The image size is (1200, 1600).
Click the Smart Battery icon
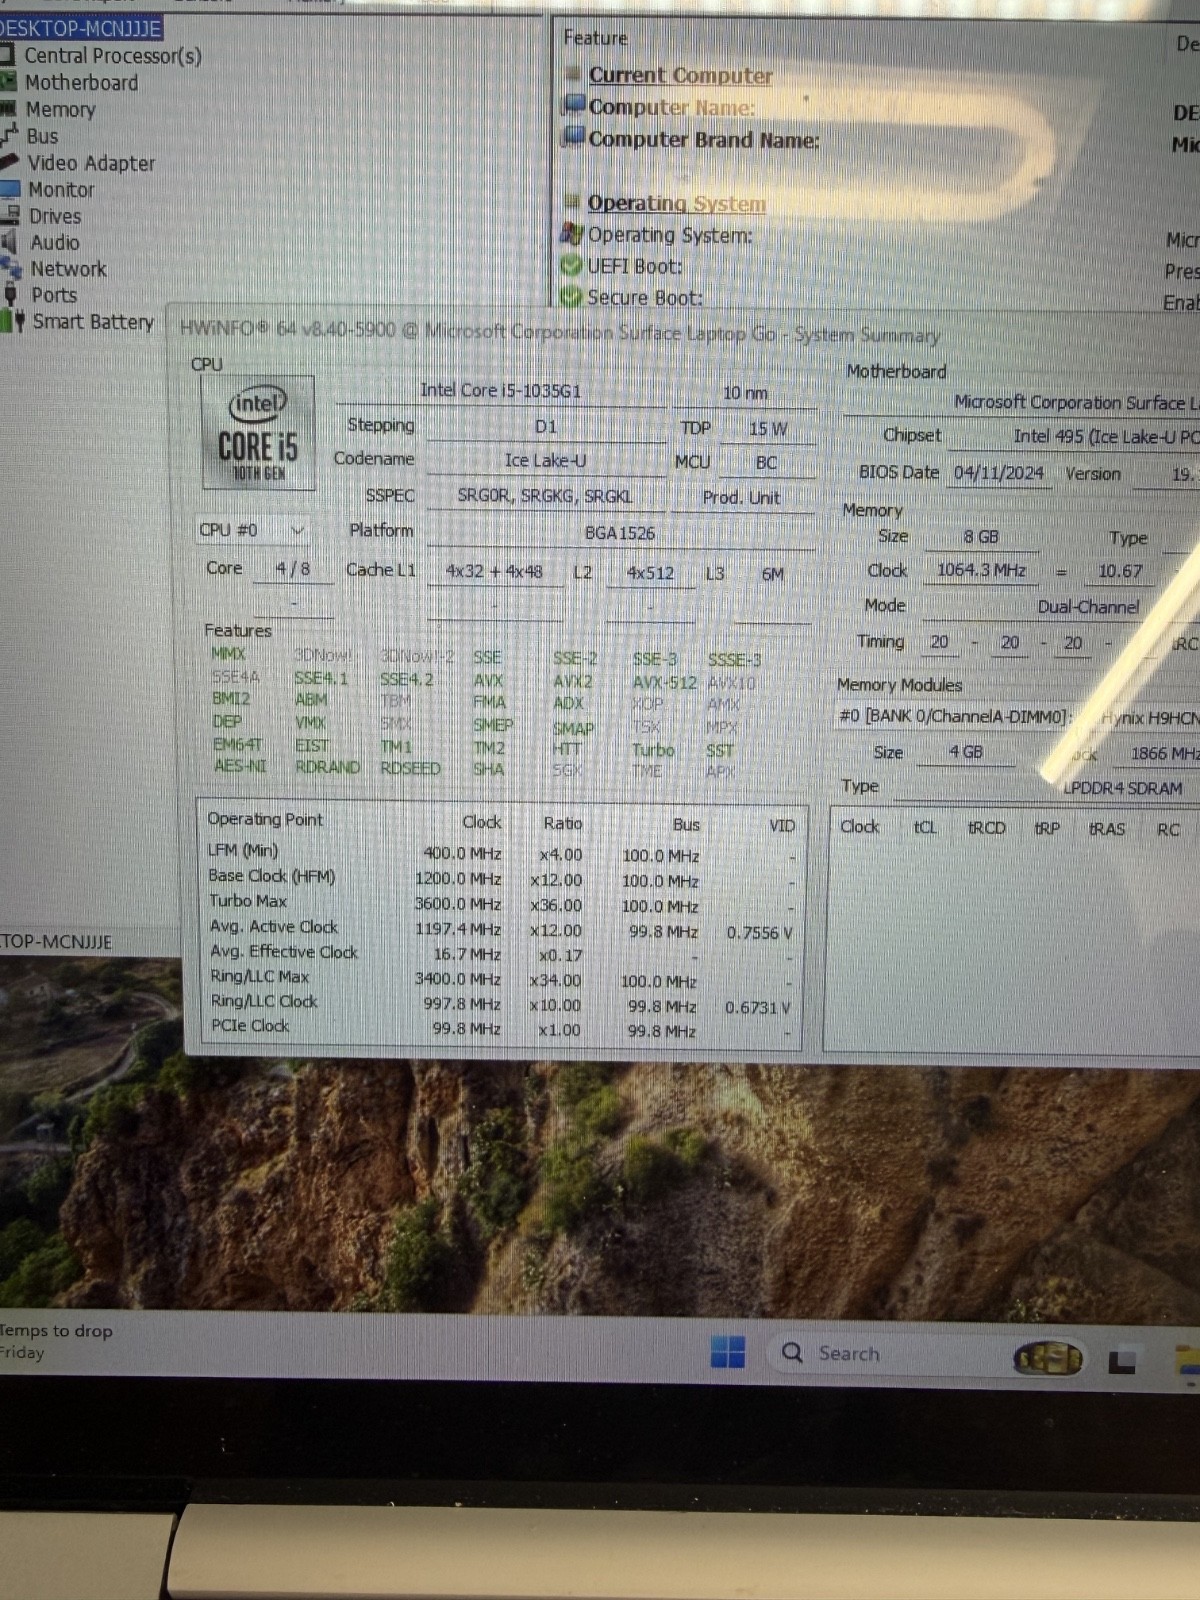13,321
